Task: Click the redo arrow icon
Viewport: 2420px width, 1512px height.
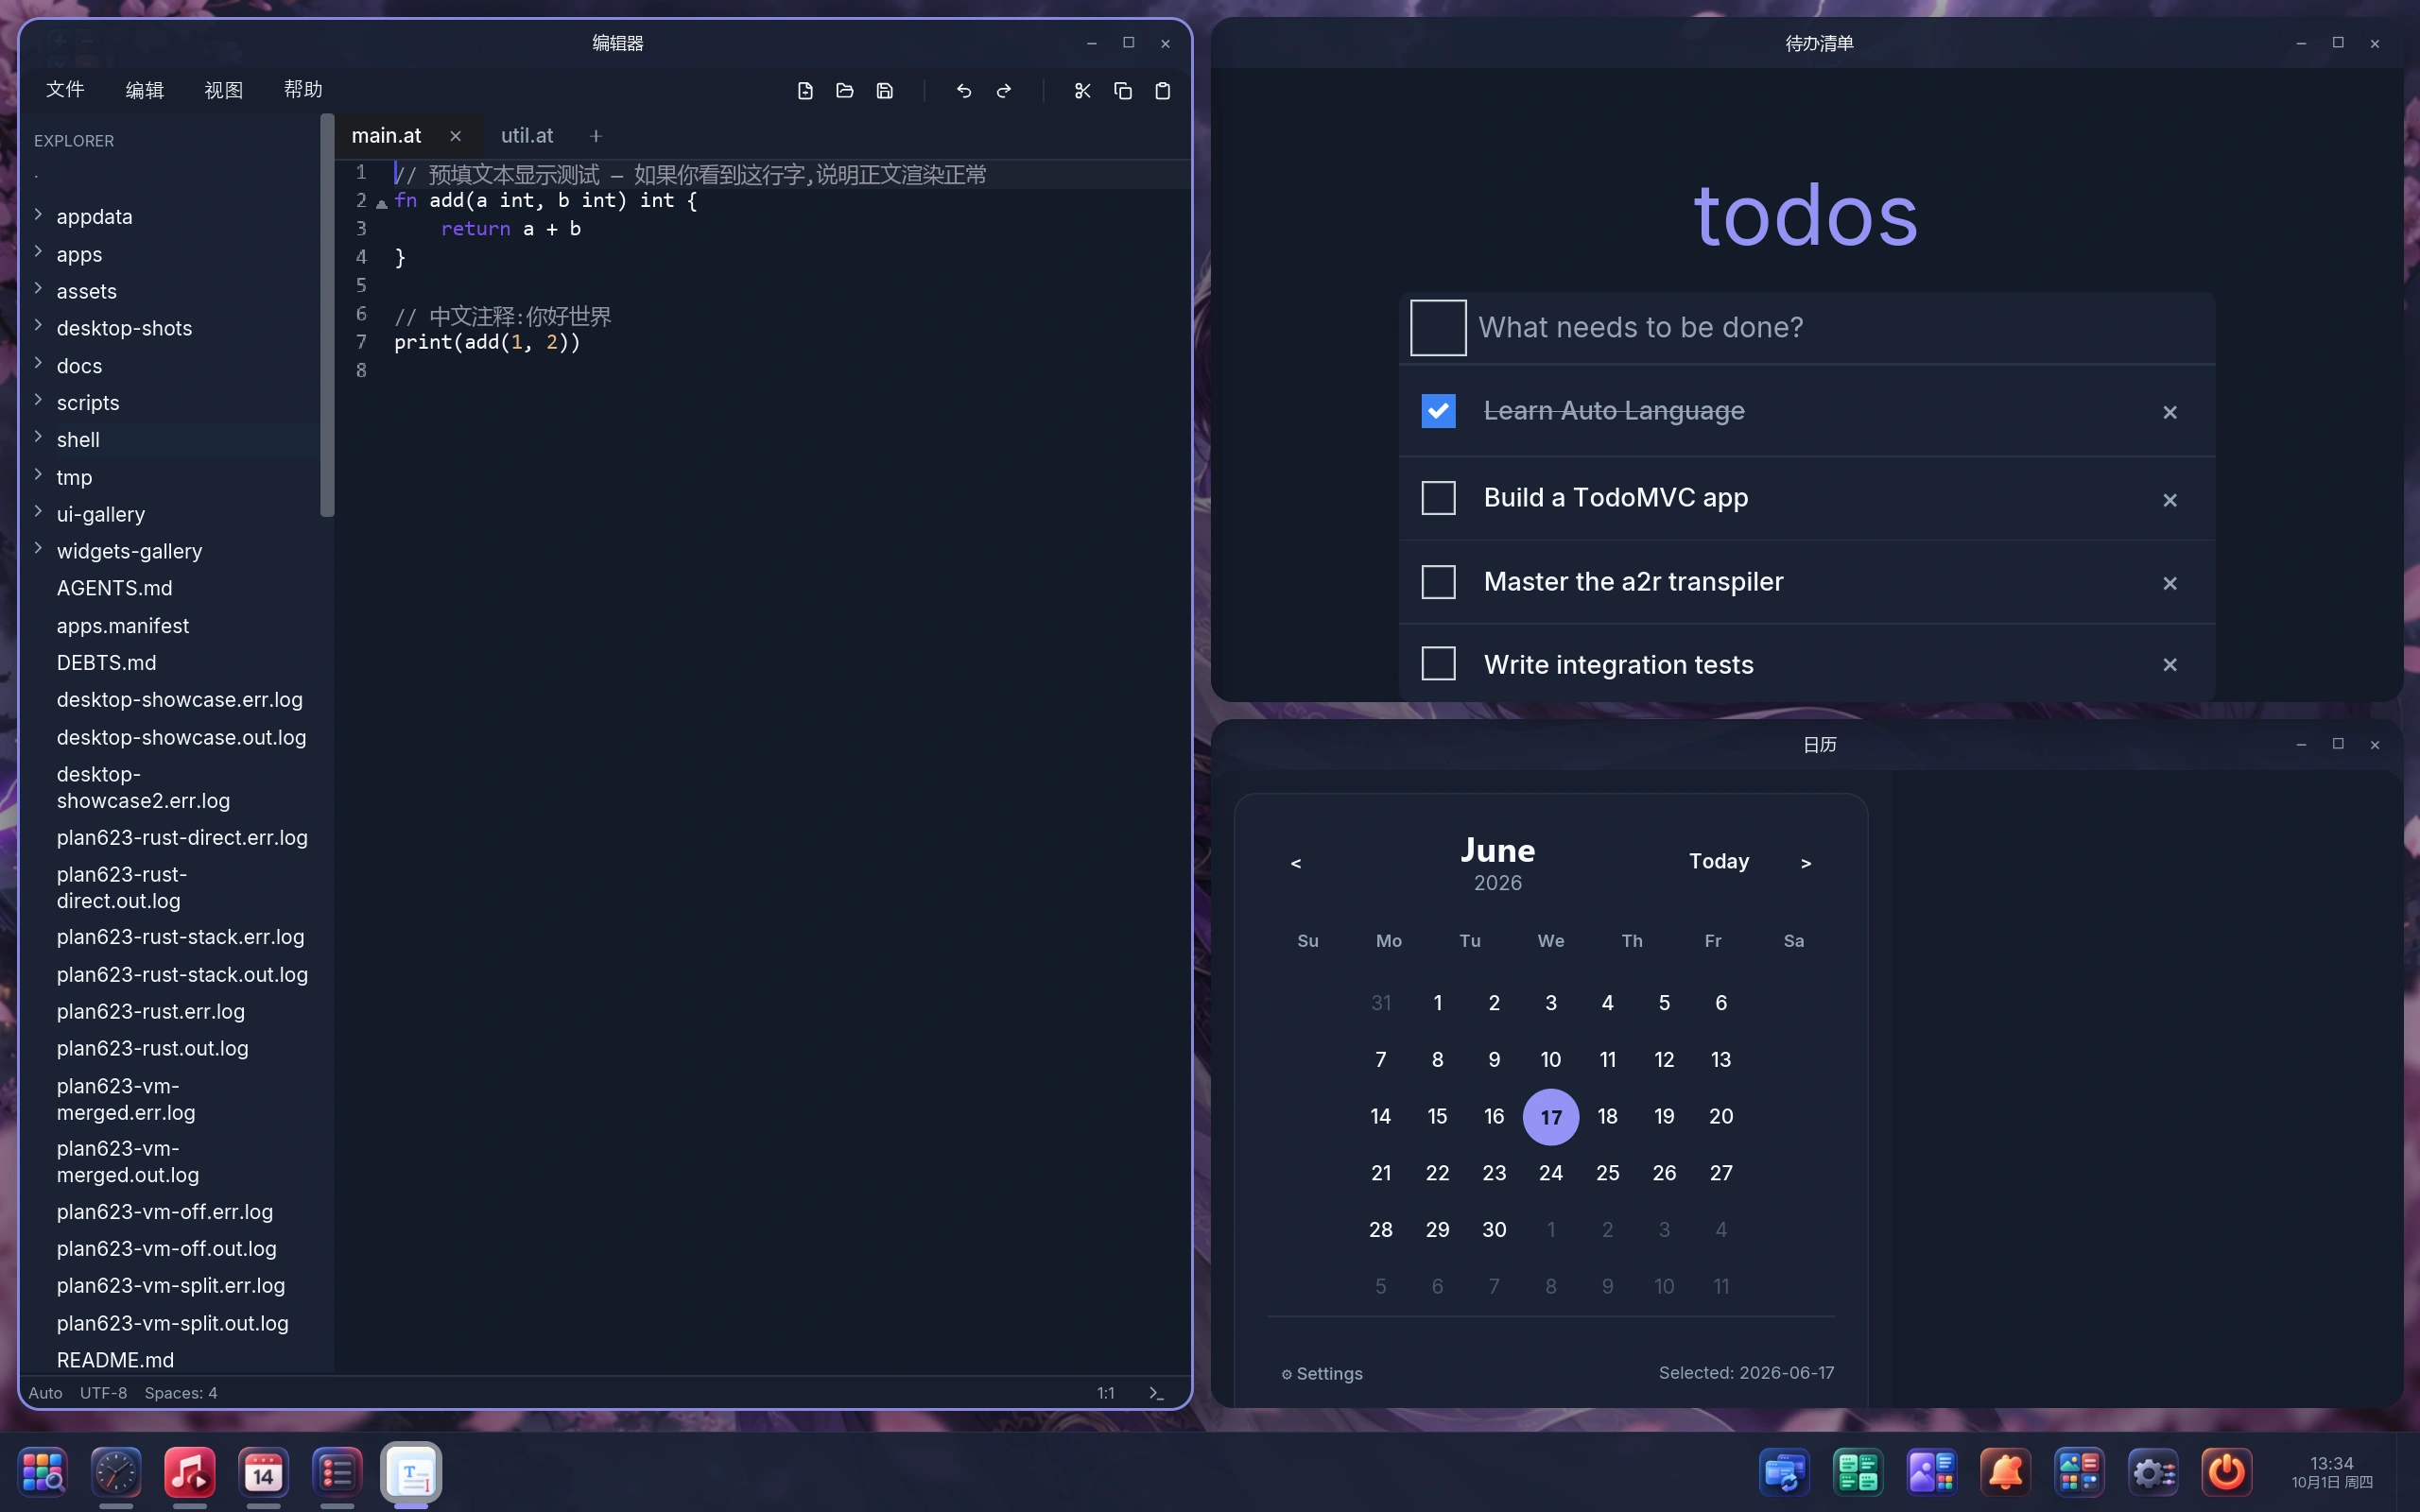Action: pyautogui.click(x=1004, y=91)
